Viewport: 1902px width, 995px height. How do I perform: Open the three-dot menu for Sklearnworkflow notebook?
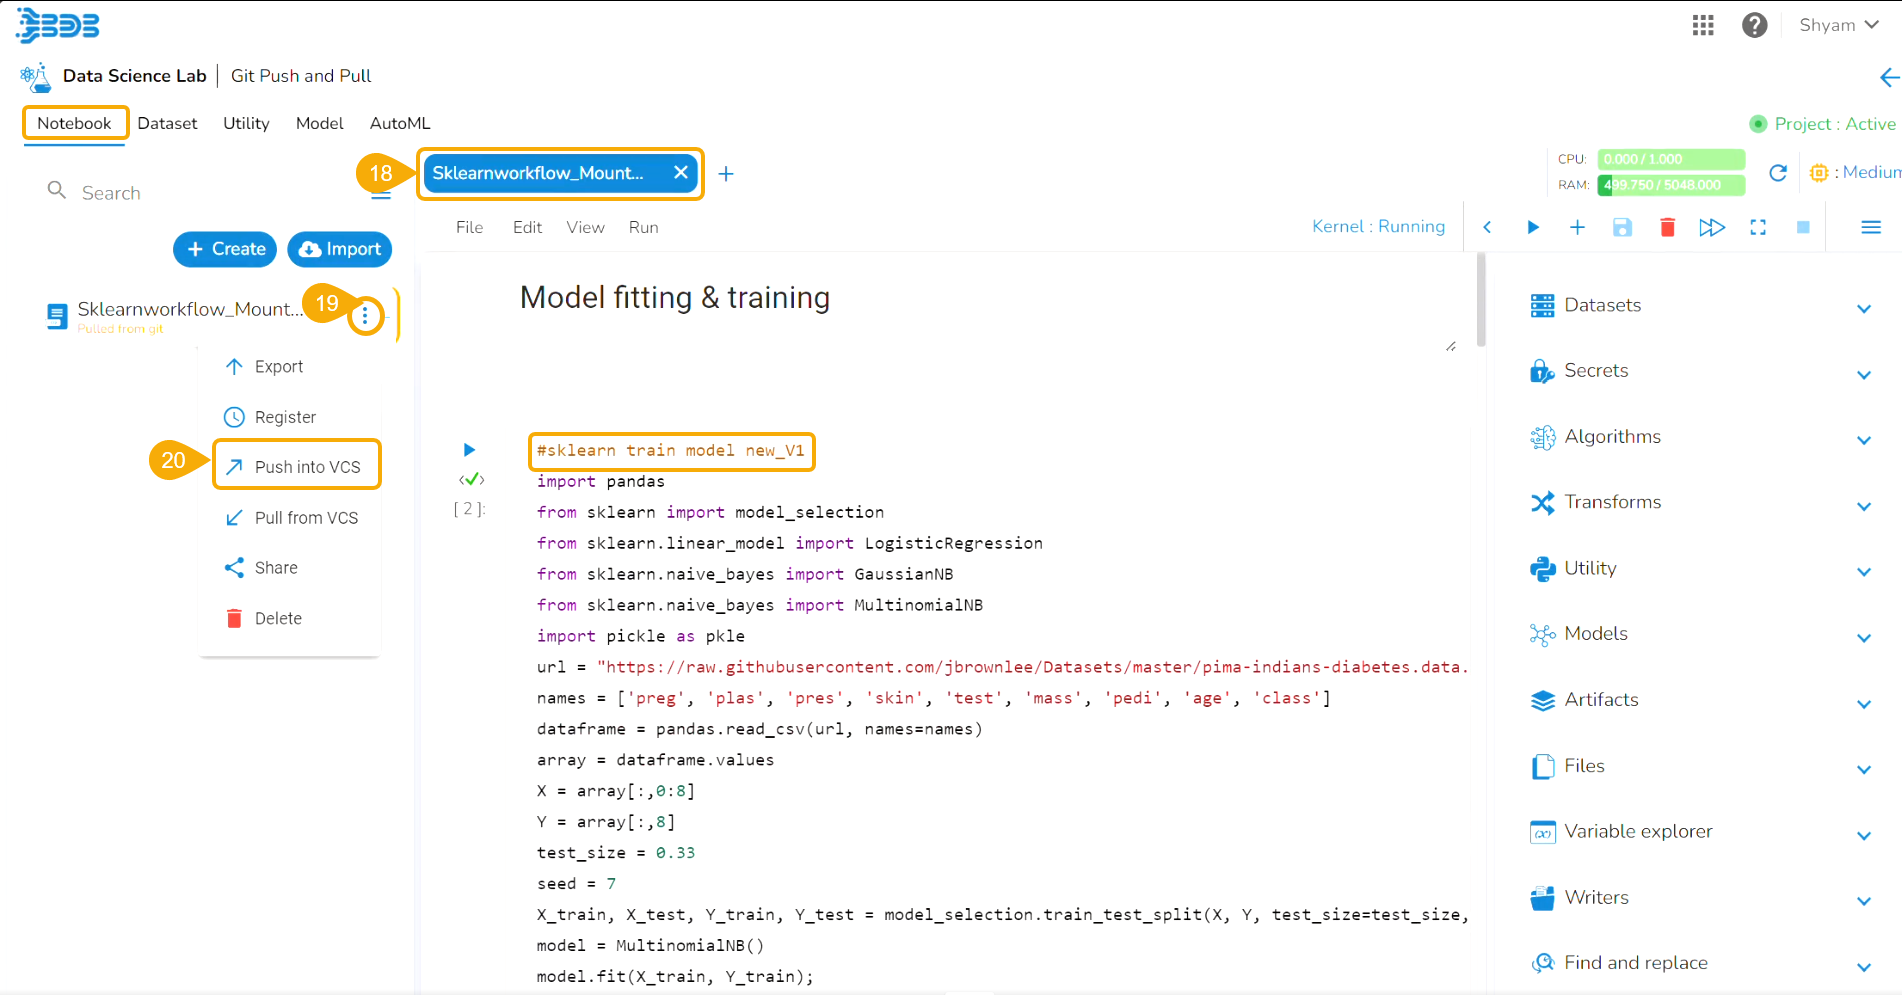tap(365, 316)
